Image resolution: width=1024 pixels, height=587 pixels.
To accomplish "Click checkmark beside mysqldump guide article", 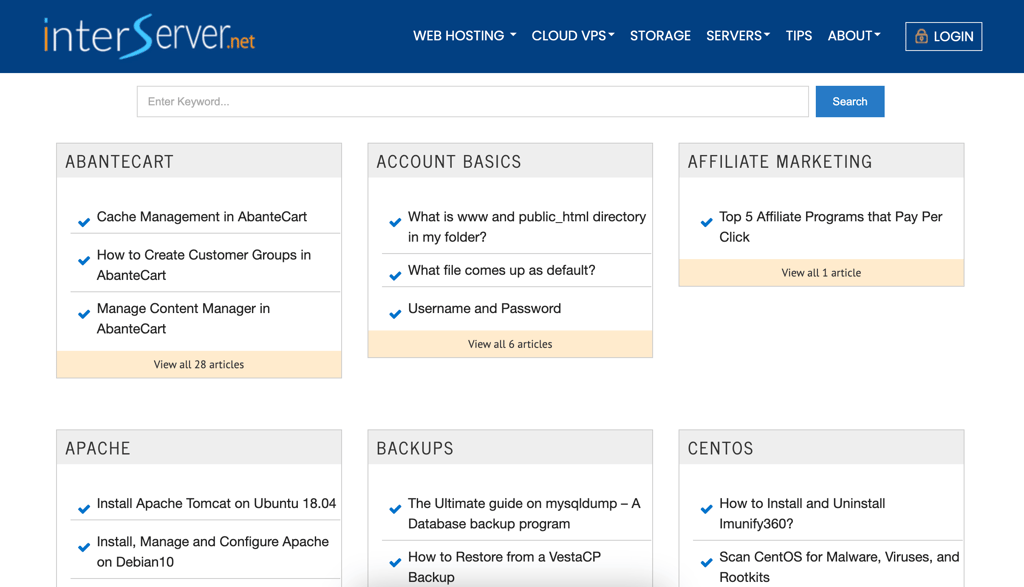I will pyautogui.click(x=395, y=509).
